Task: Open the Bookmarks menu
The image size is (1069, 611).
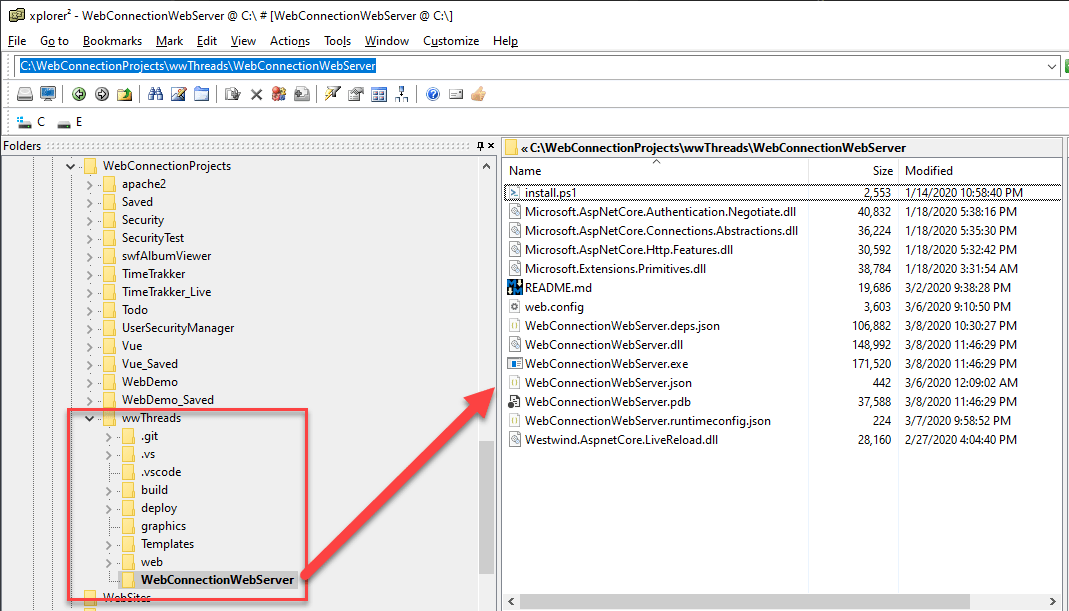Action: tap(112, 41)
